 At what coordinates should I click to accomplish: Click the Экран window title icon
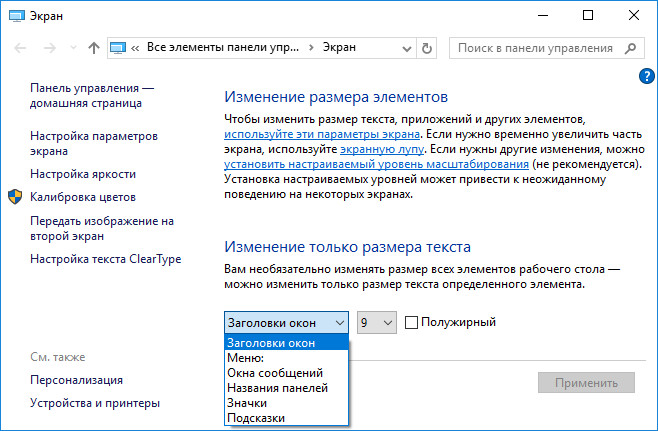16,16
